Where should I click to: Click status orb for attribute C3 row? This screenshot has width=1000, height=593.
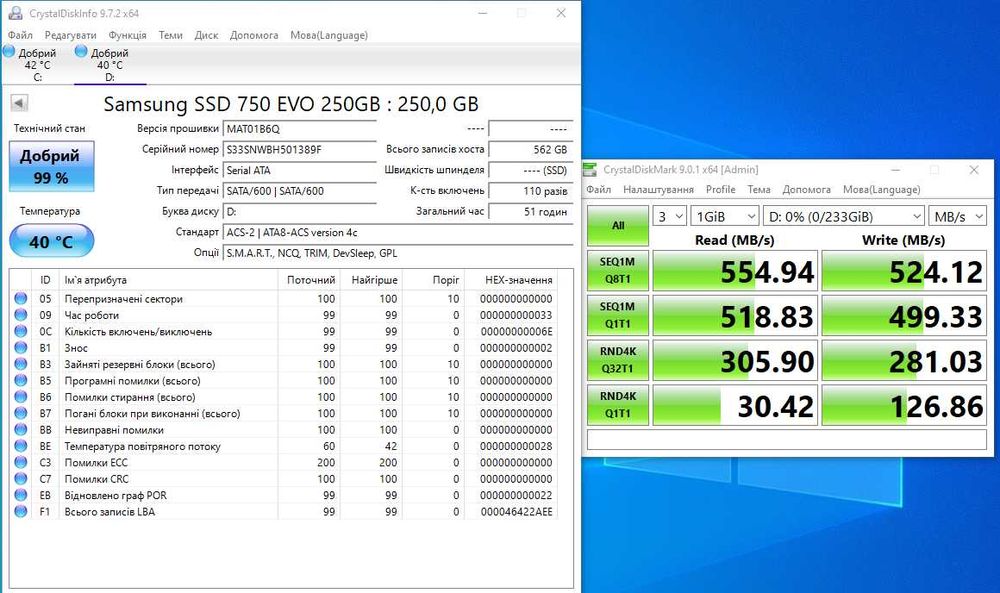pos(20,462)
